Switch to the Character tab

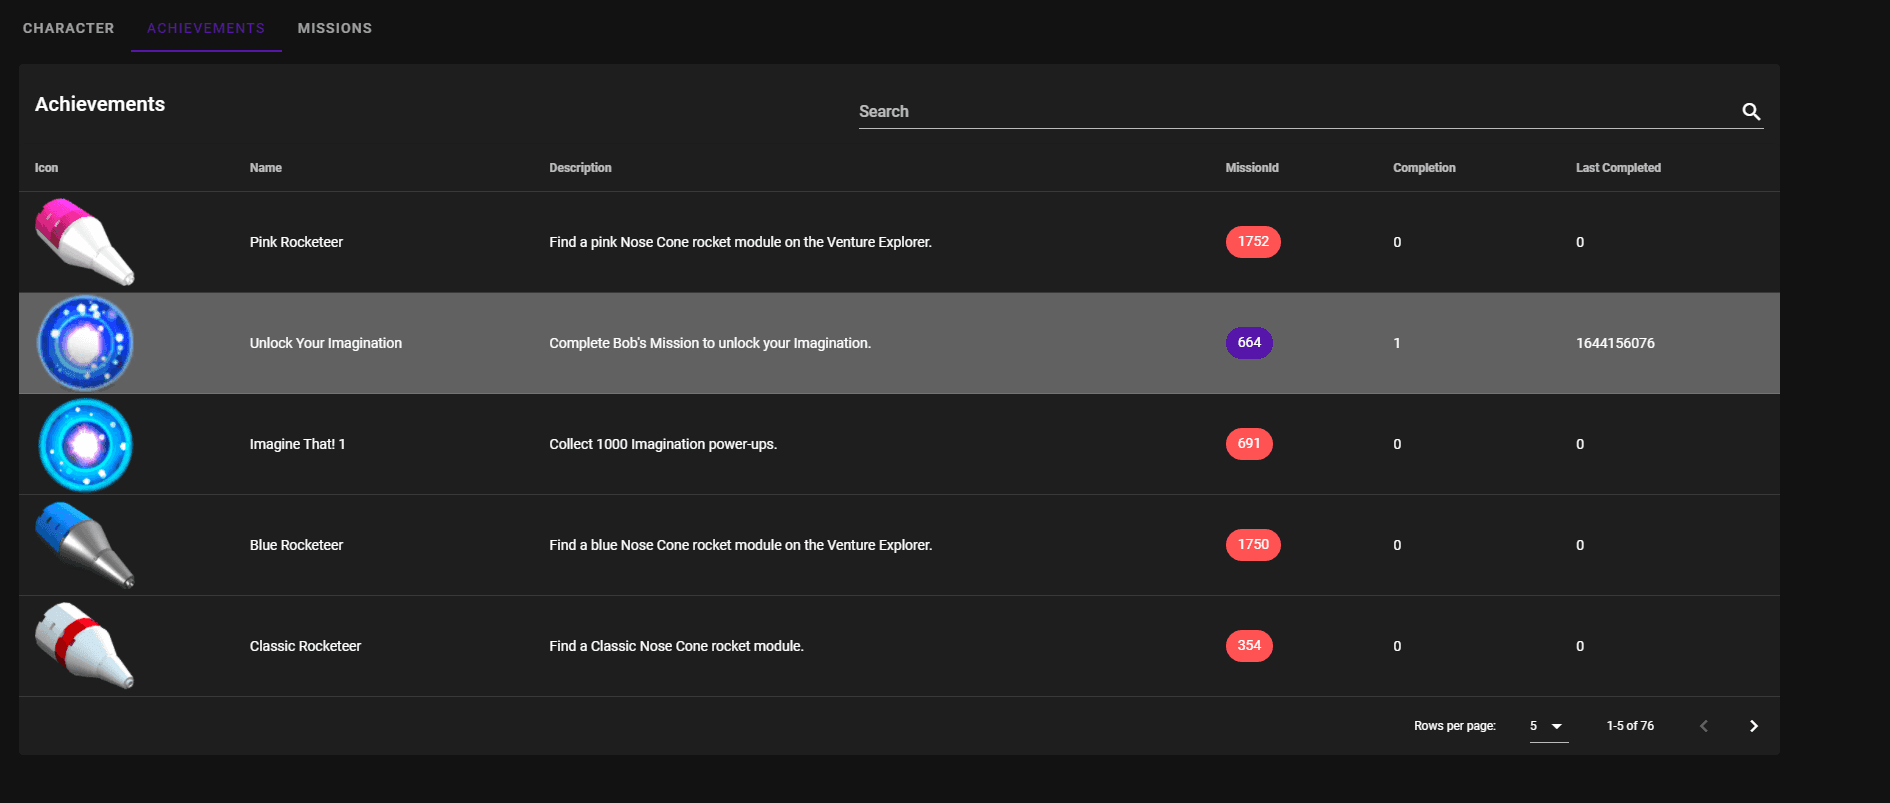click(68, 28)
